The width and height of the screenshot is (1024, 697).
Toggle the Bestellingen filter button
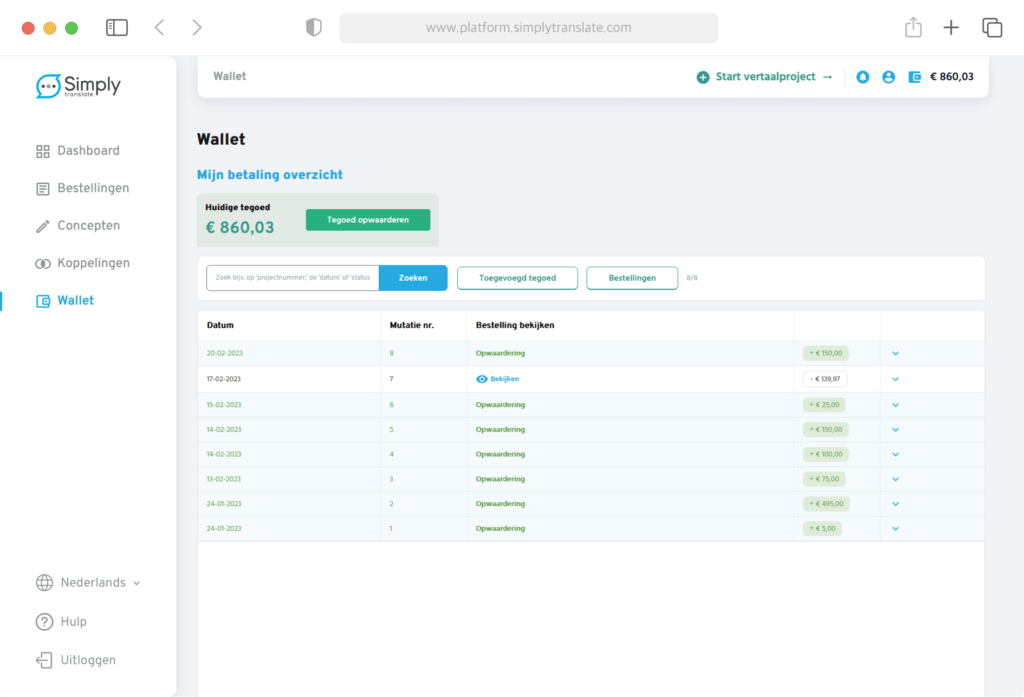632,278
